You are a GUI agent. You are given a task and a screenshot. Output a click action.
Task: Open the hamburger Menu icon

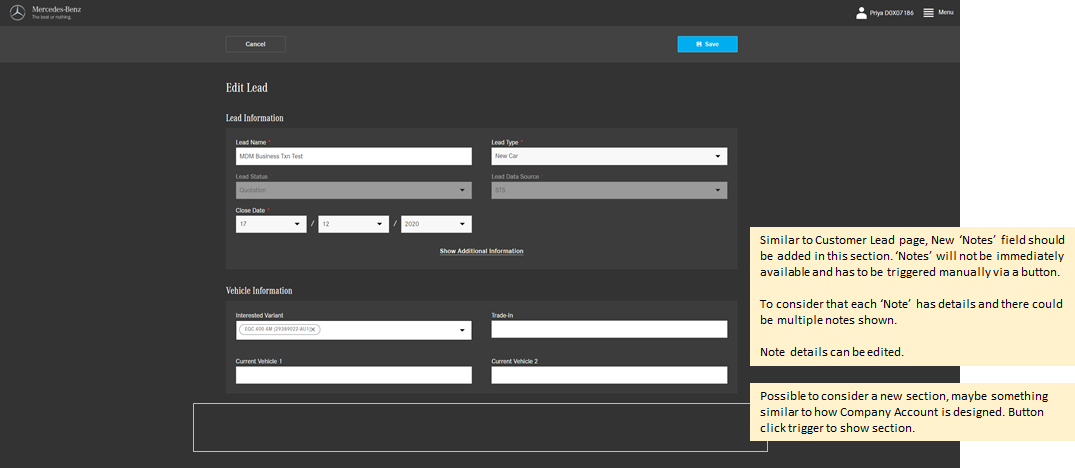click(928, 12)
